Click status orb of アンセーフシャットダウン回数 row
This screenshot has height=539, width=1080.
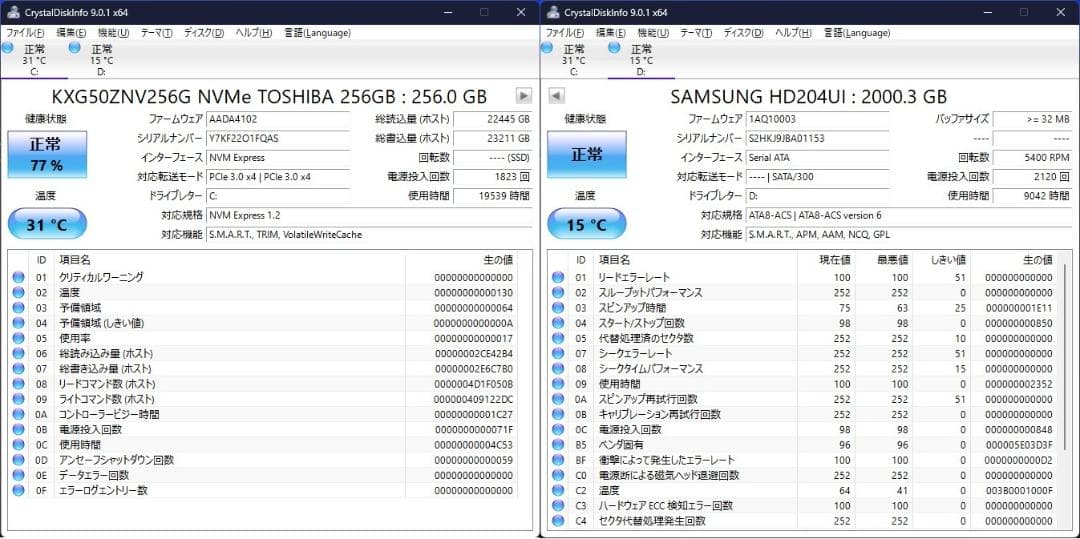coord(18,460)
